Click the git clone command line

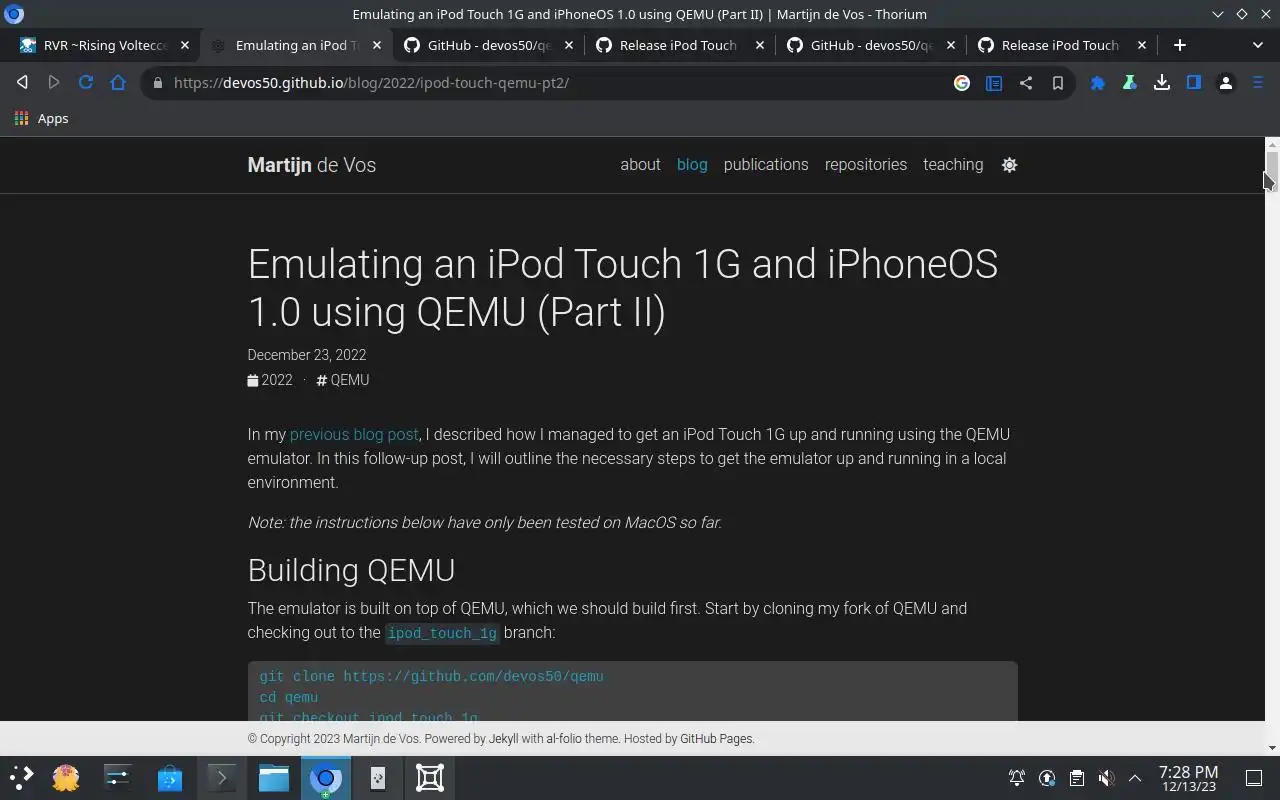pyautogui.click(x=431, y=677)
